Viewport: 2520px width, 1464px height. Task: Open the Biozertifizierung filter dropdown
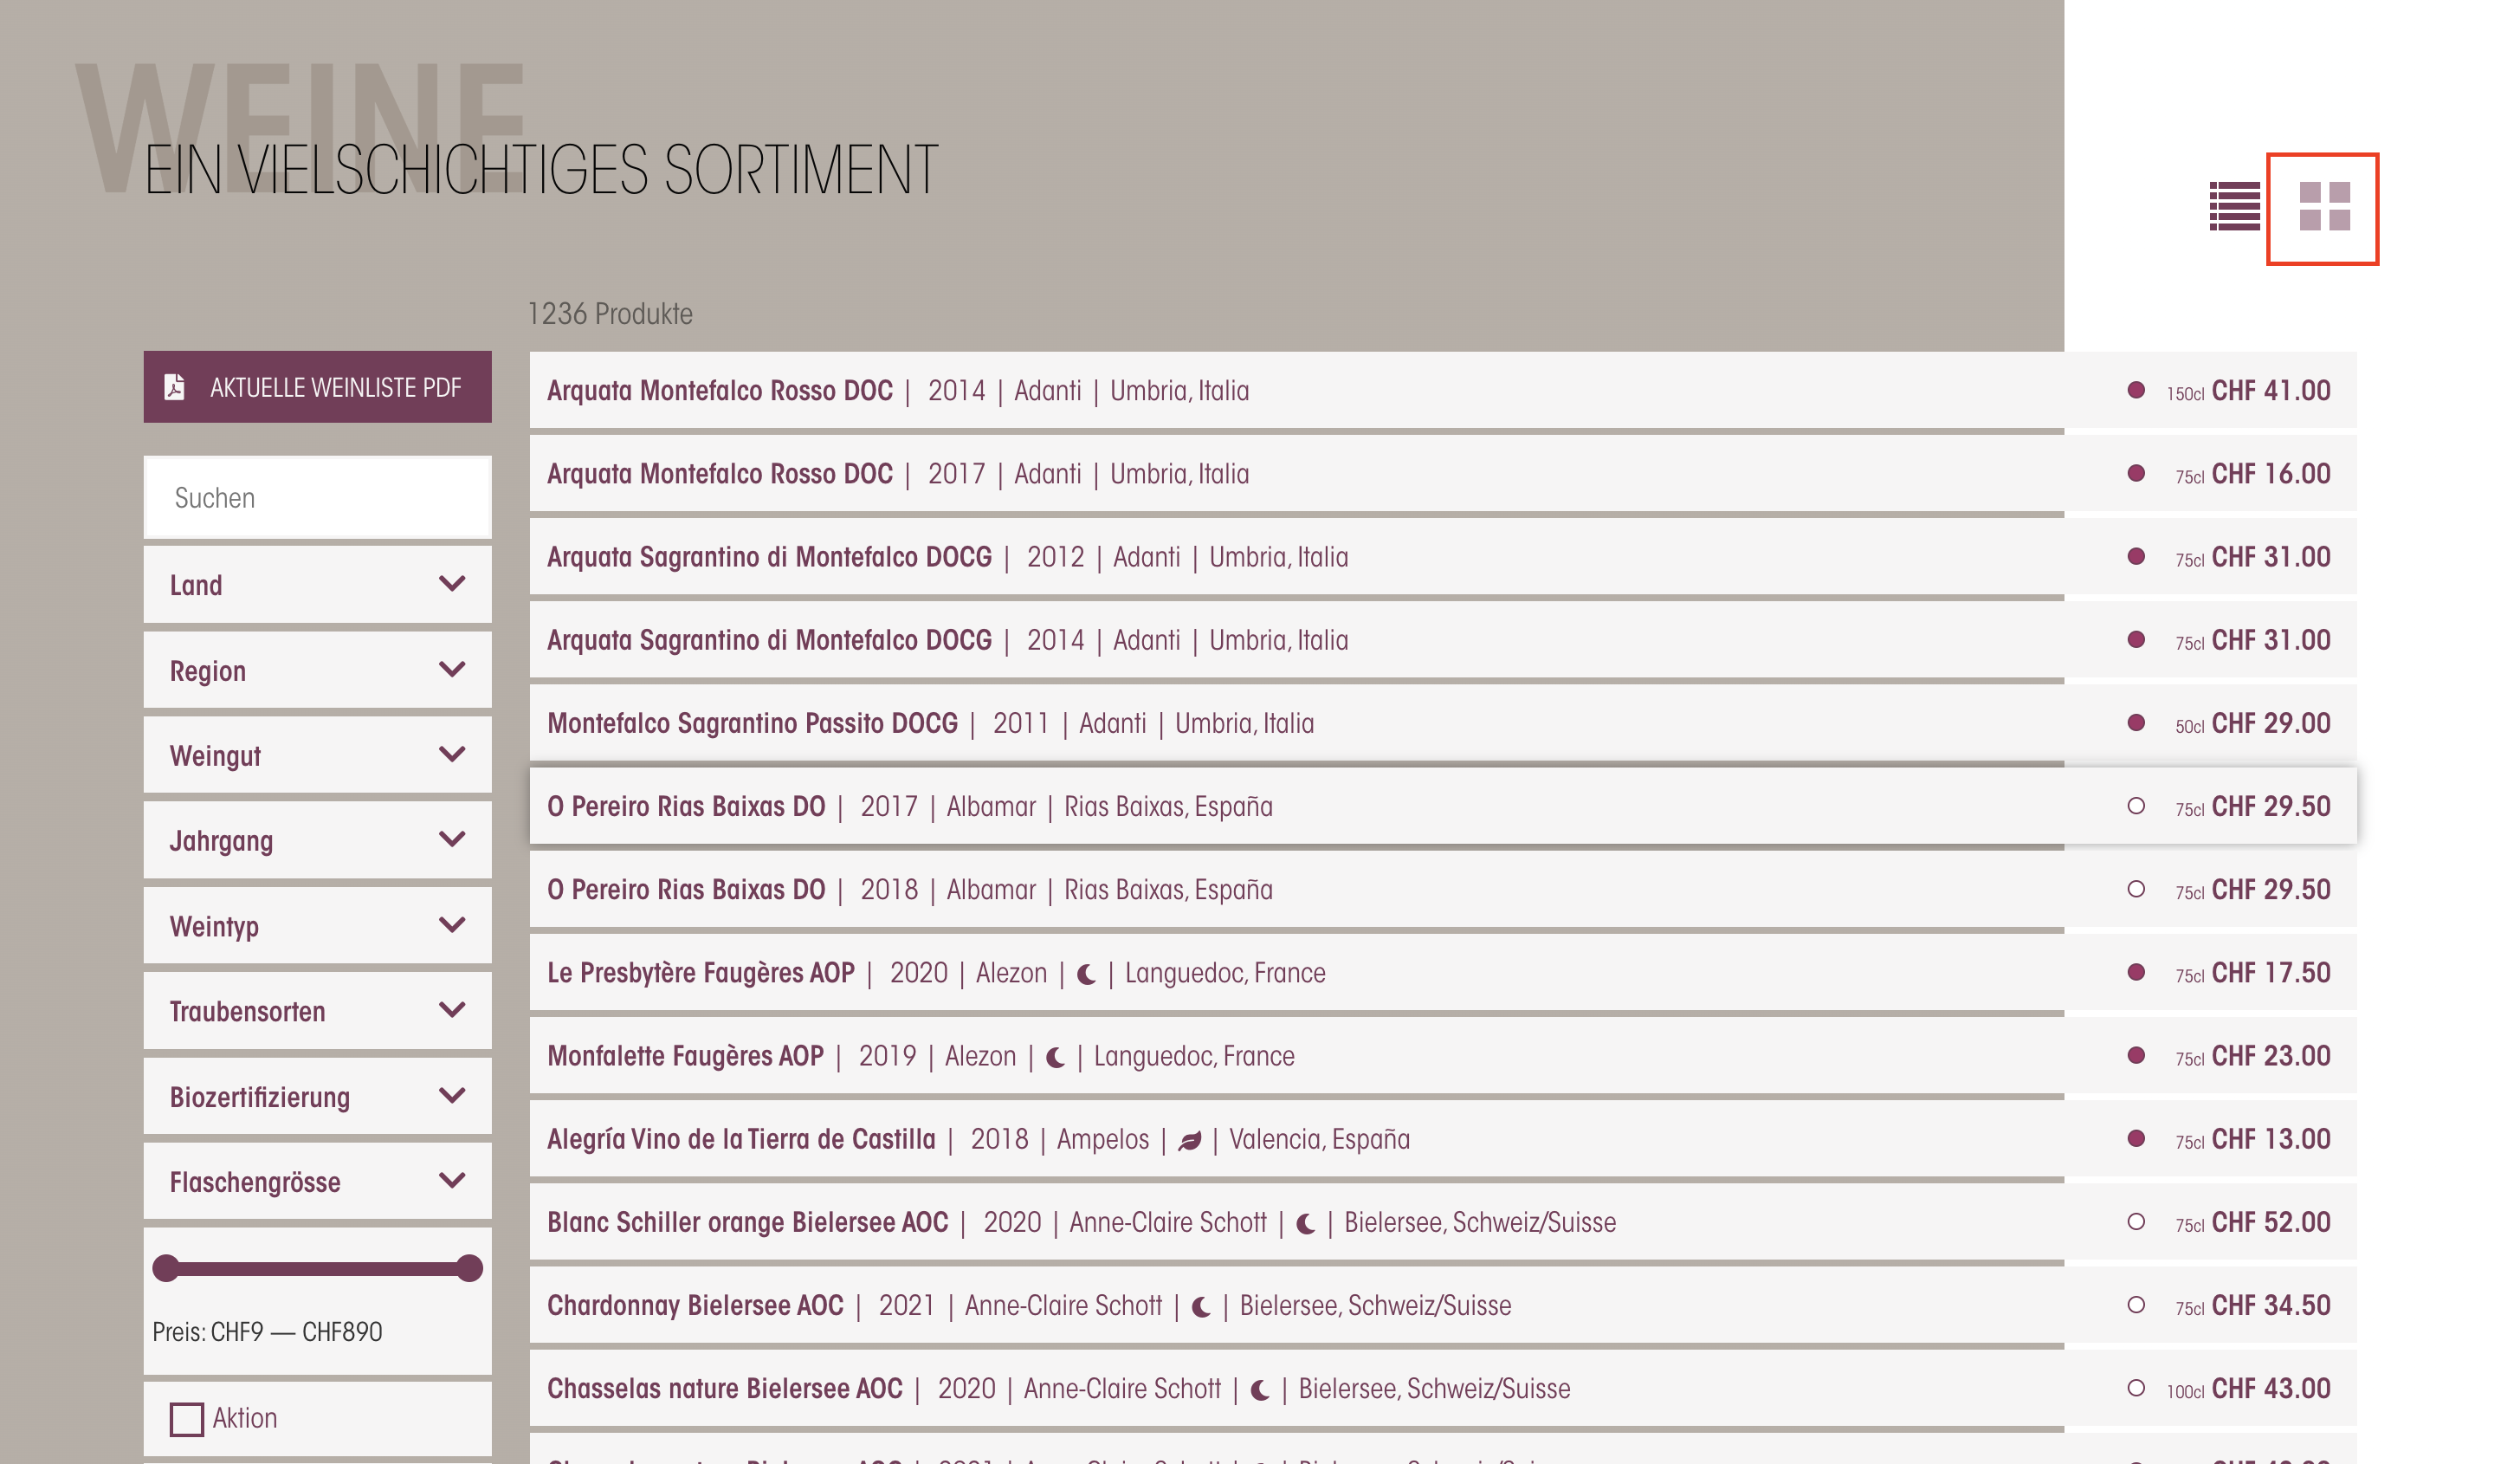tap(318, 1097)
